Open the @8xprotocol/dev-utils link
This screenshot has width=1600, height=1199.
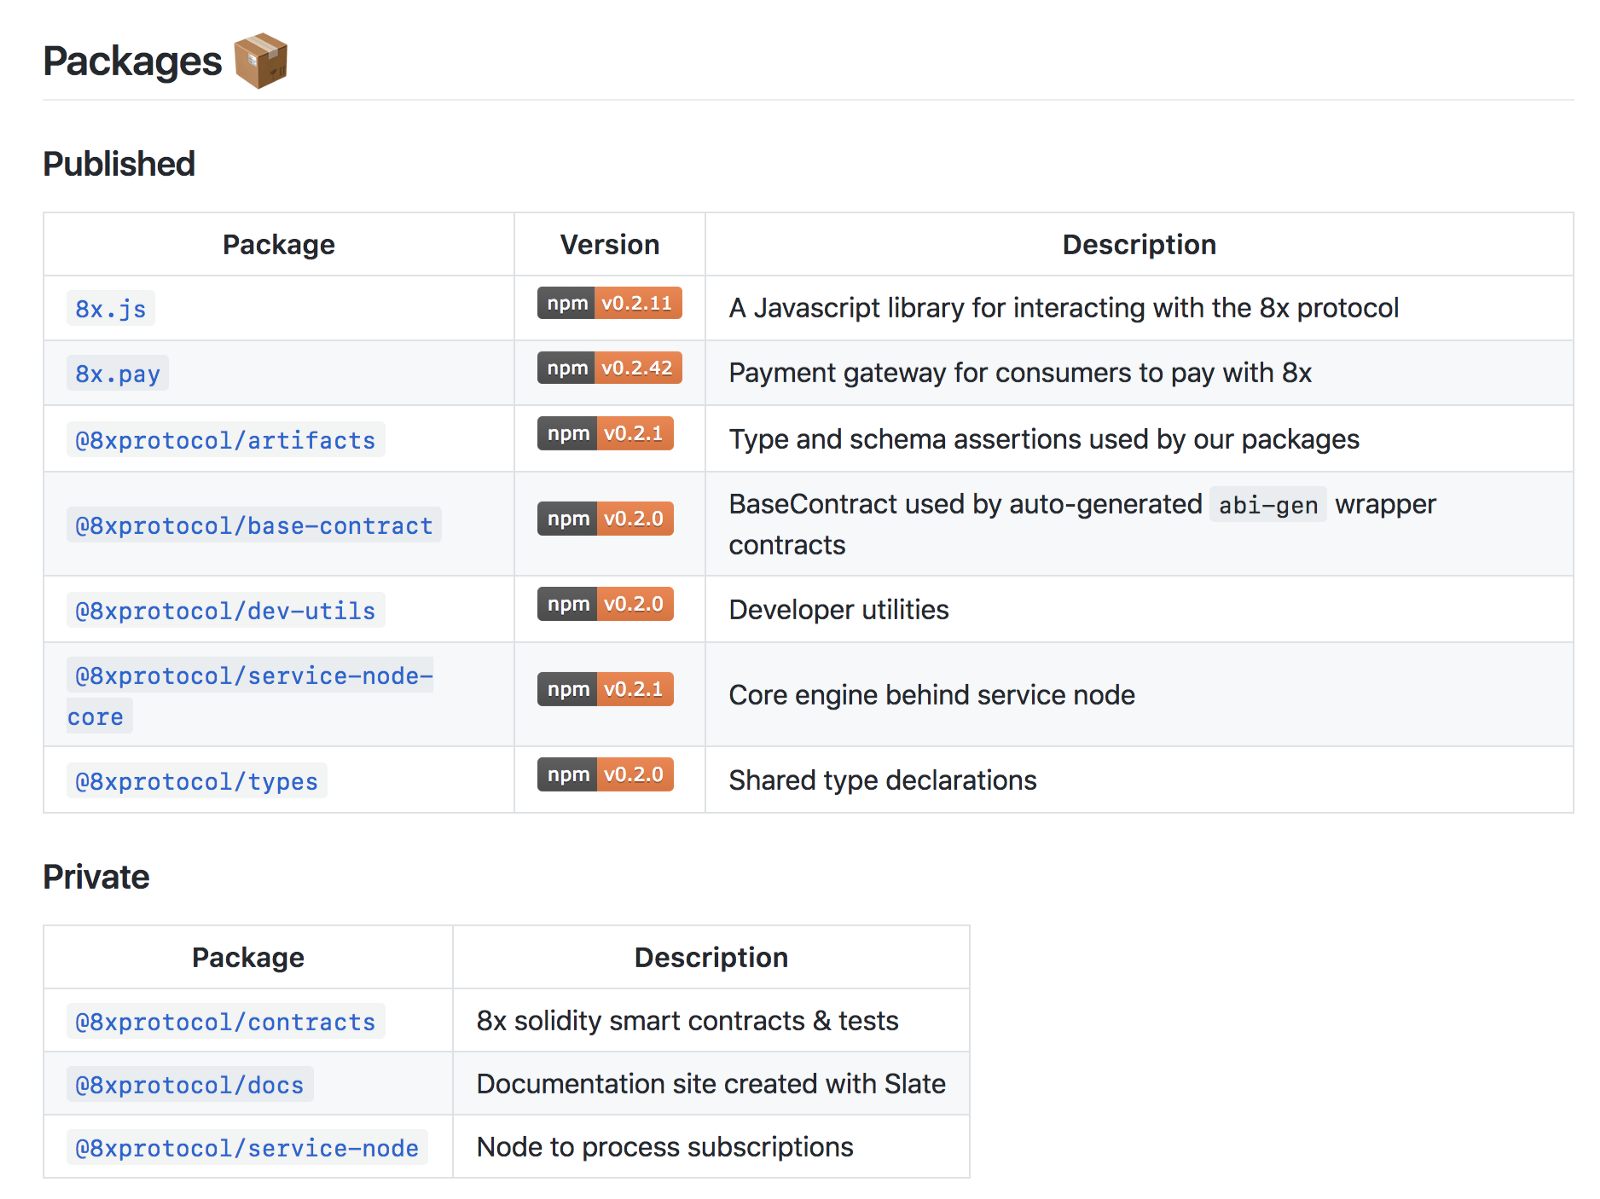click(x=225, y=610)
